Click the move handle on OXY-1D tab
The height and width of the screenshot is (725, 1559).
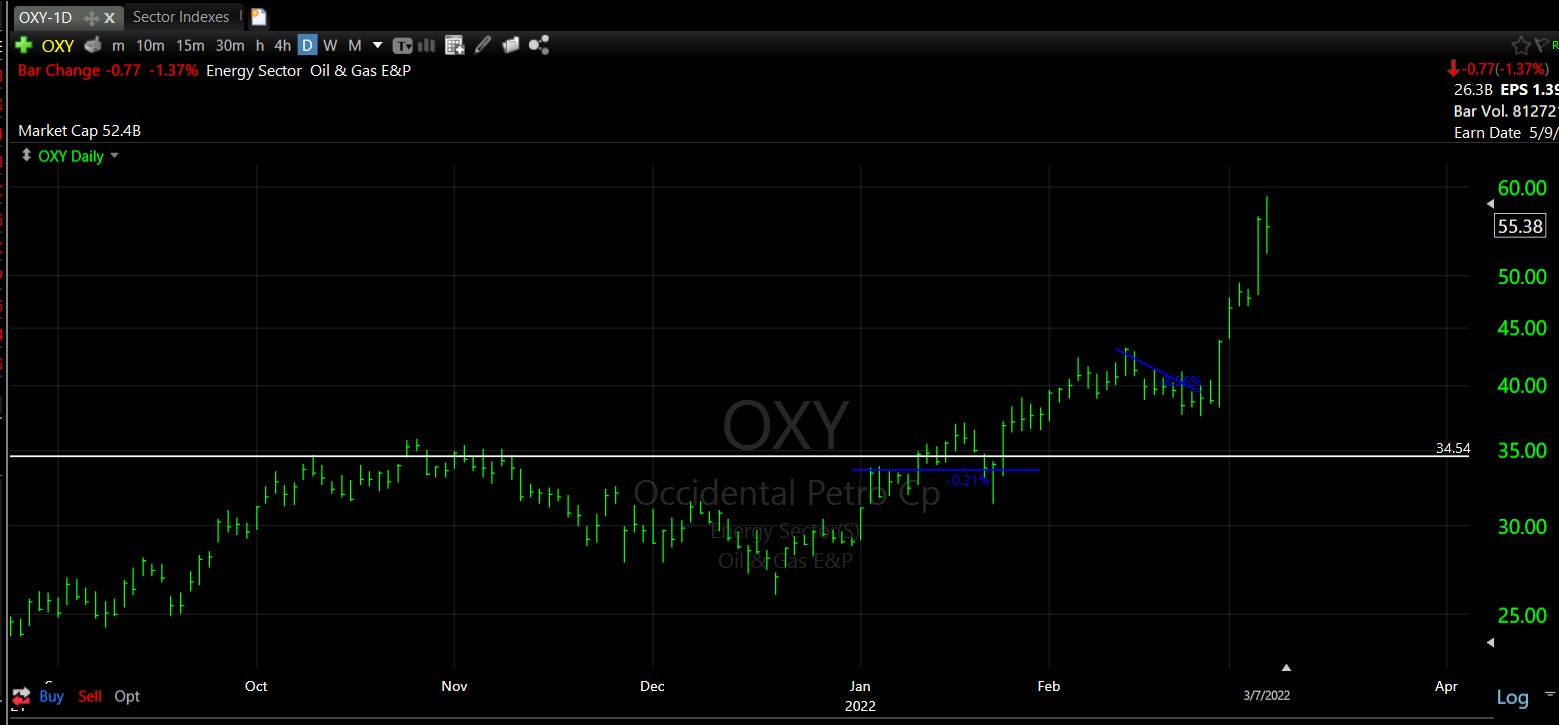click(92, 18)
